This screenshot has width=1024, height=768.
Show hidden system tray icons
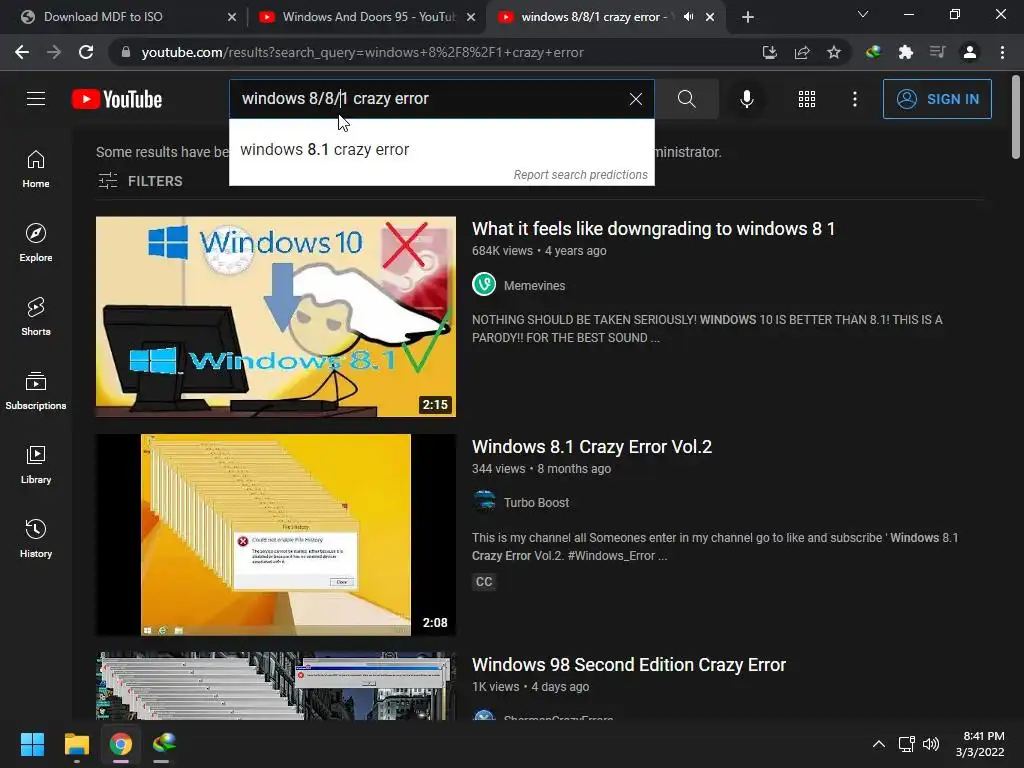tap(879, 744)
